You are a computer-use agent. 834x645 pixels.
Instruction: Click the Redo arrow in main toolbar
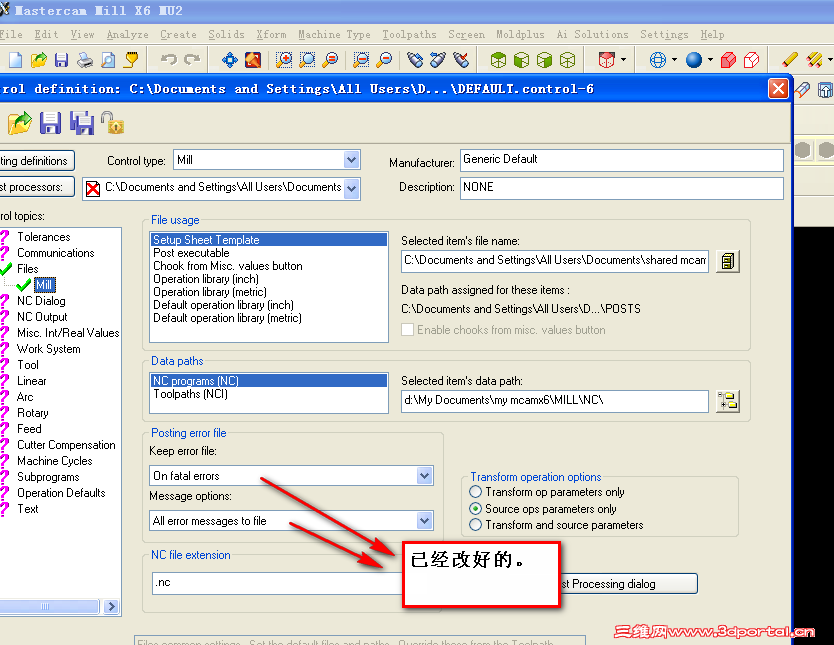point(192,59)
